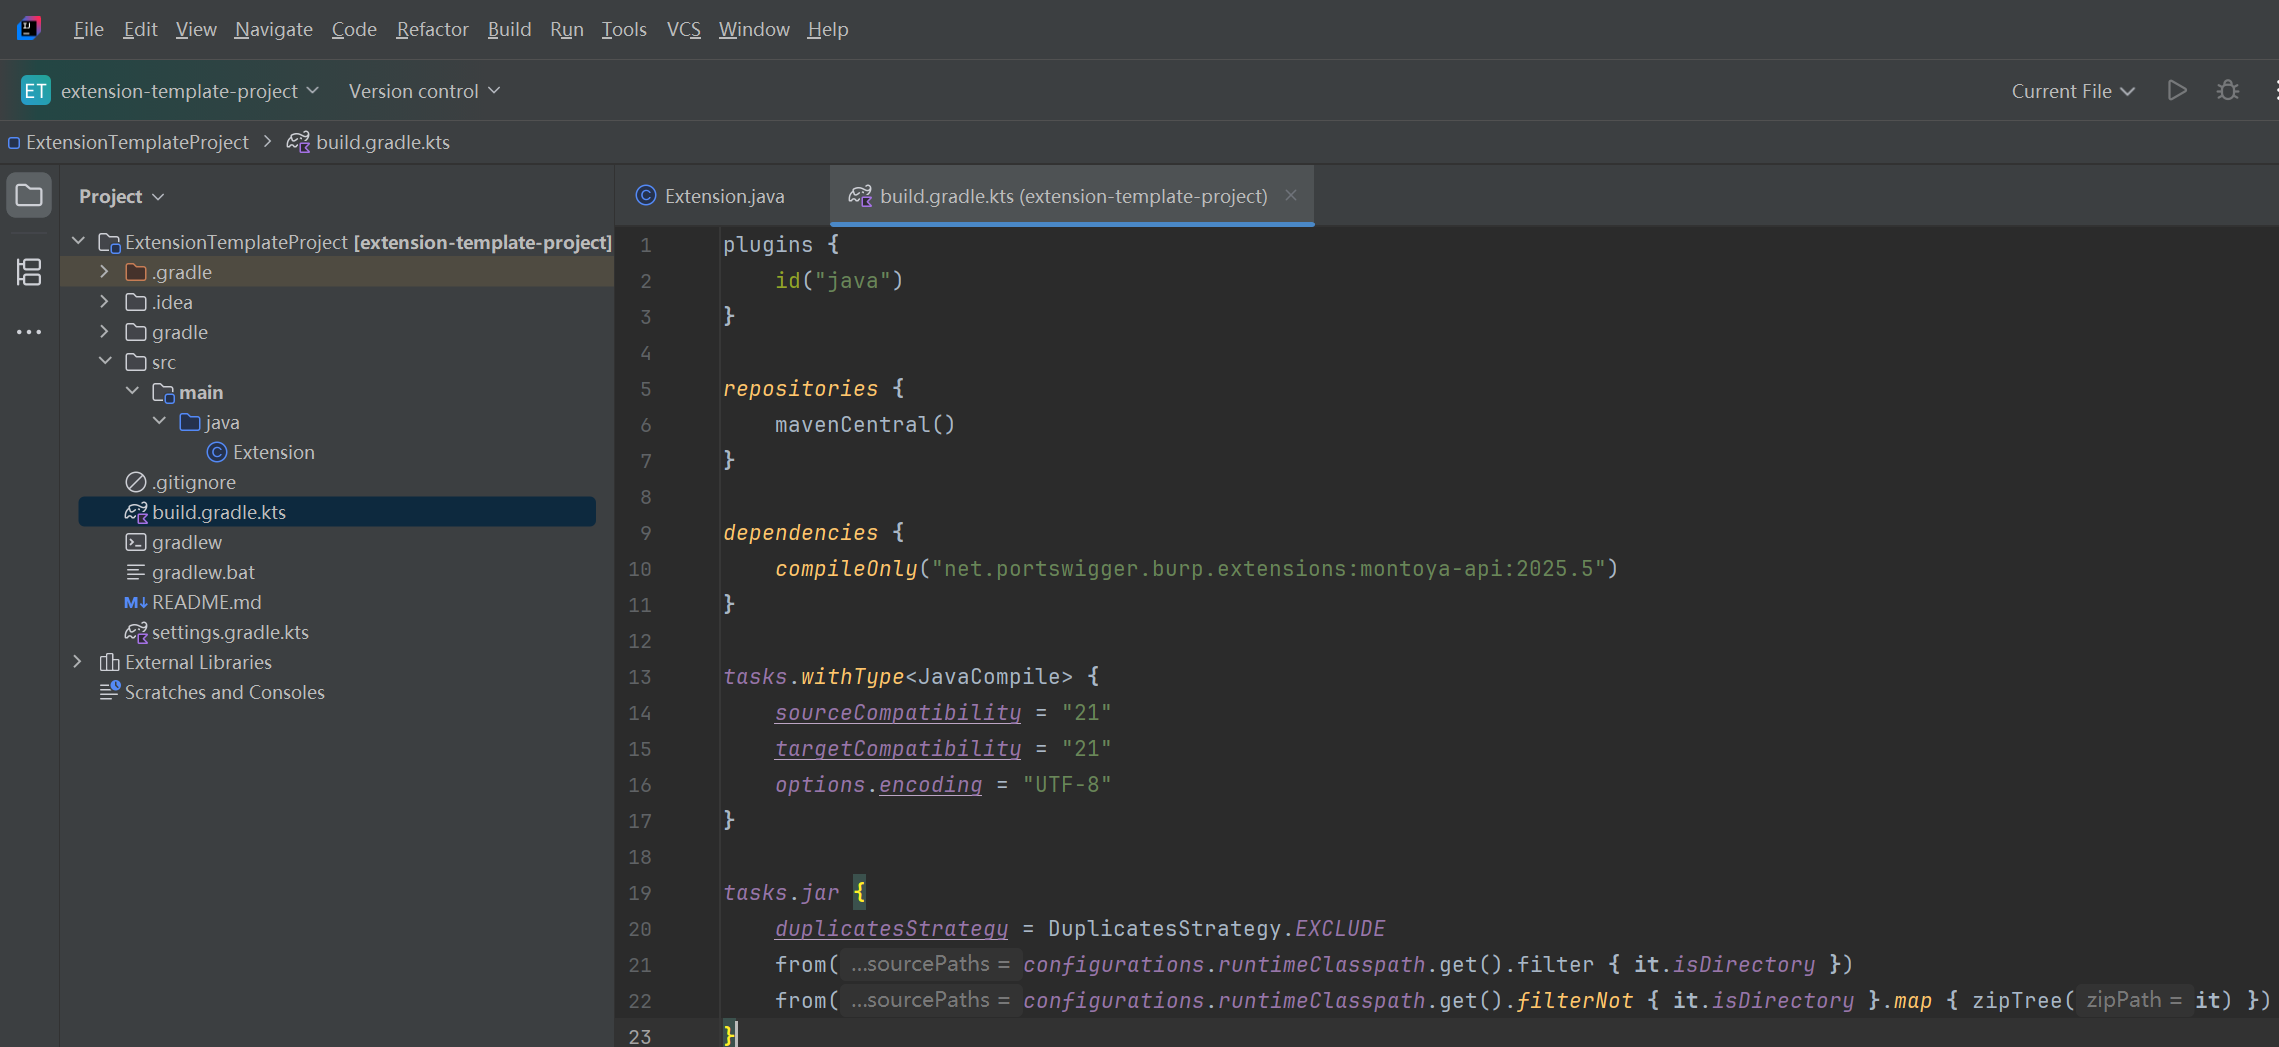
Task: Click mavenCentral() on line 6
Action: tap(865, 424)
